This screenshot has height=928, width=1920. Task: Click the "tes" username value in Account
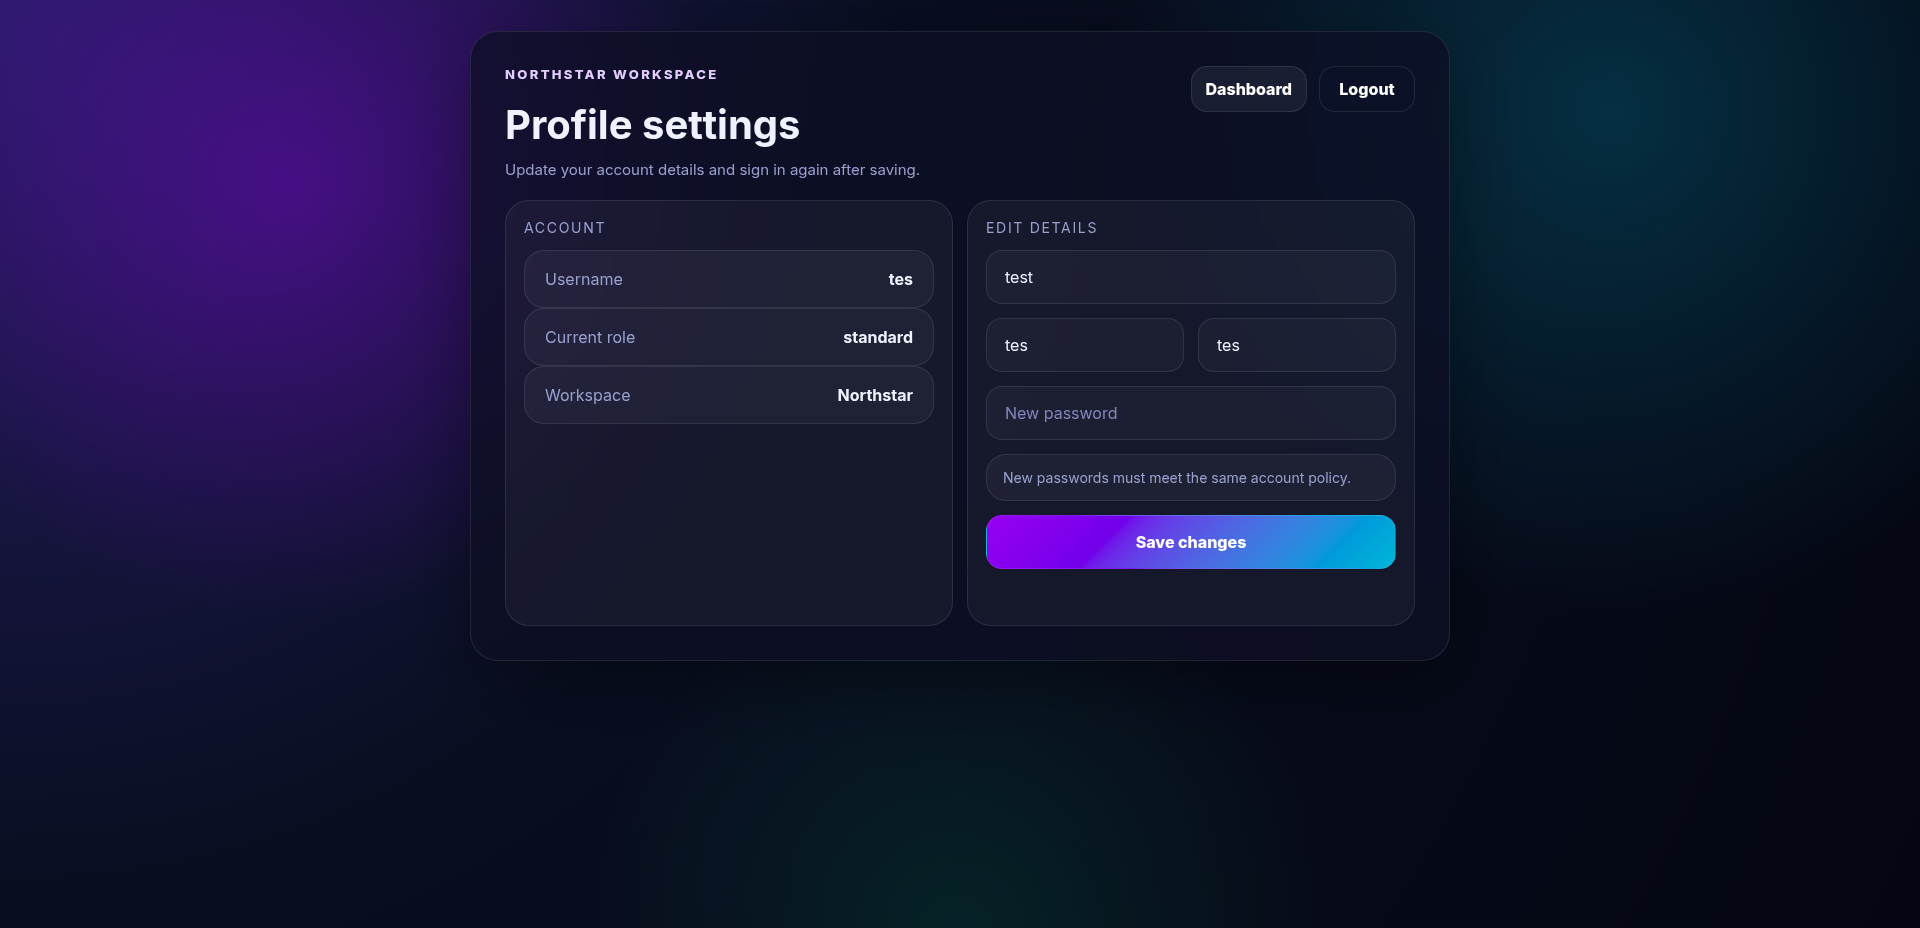pos(900,279)
